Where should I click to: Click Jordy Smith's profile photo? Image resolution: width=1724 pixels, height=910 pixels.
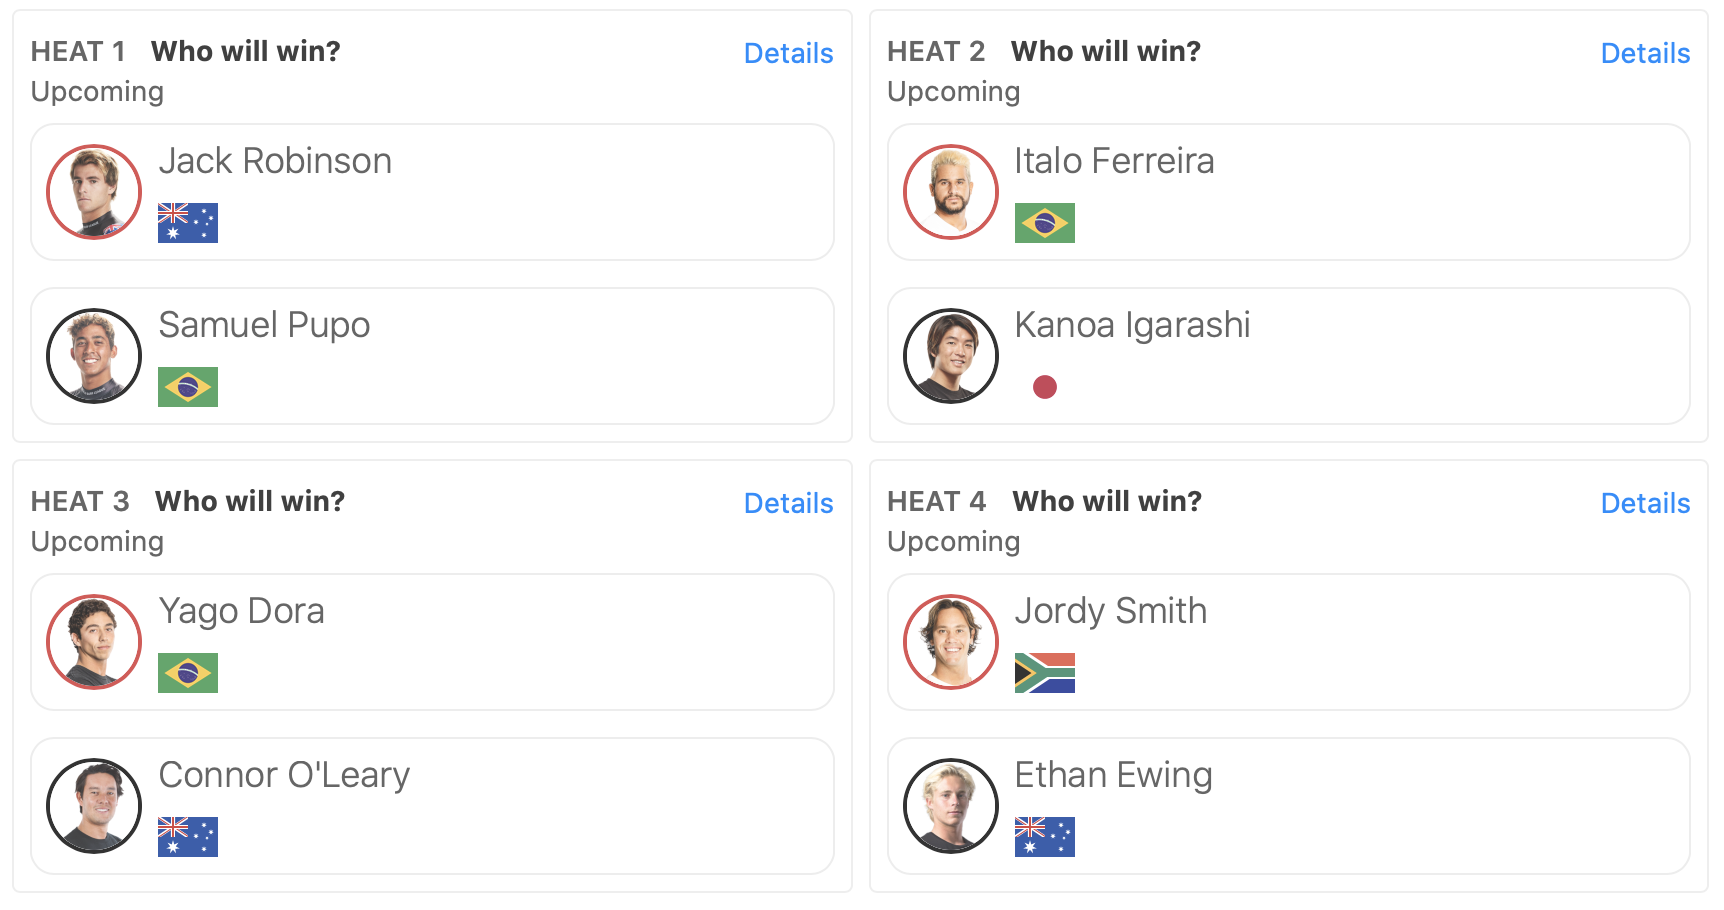950,642
